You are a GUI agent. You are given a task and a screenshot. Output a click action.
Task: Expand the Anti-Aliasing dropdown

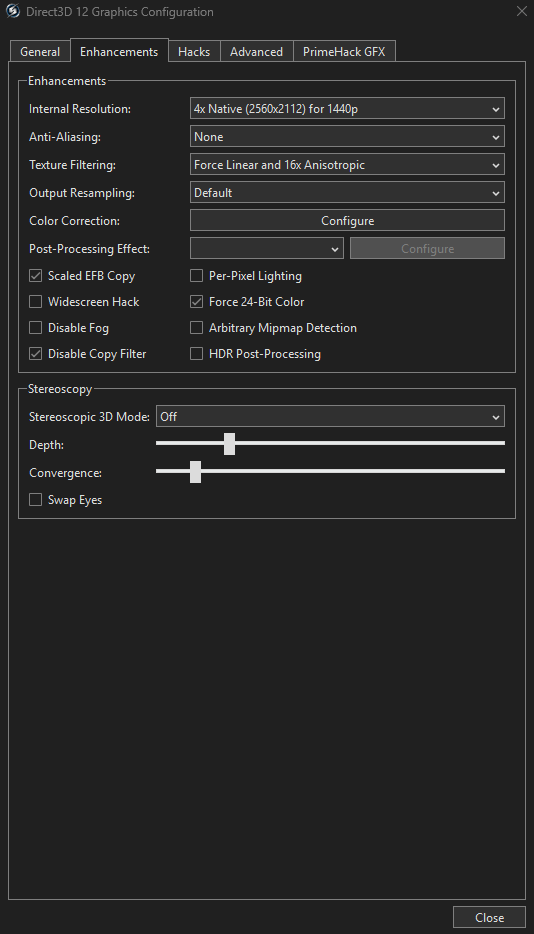(347, 136)
